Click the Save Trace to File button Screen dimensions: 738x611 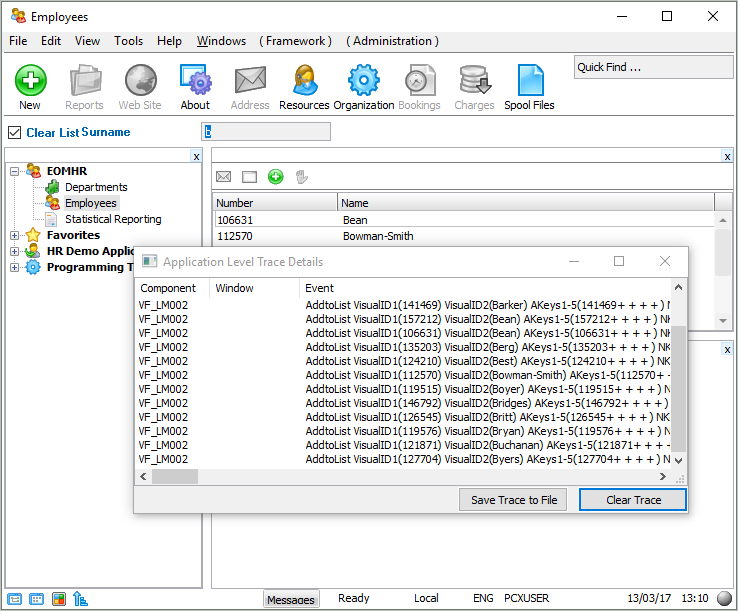[514, 500]
